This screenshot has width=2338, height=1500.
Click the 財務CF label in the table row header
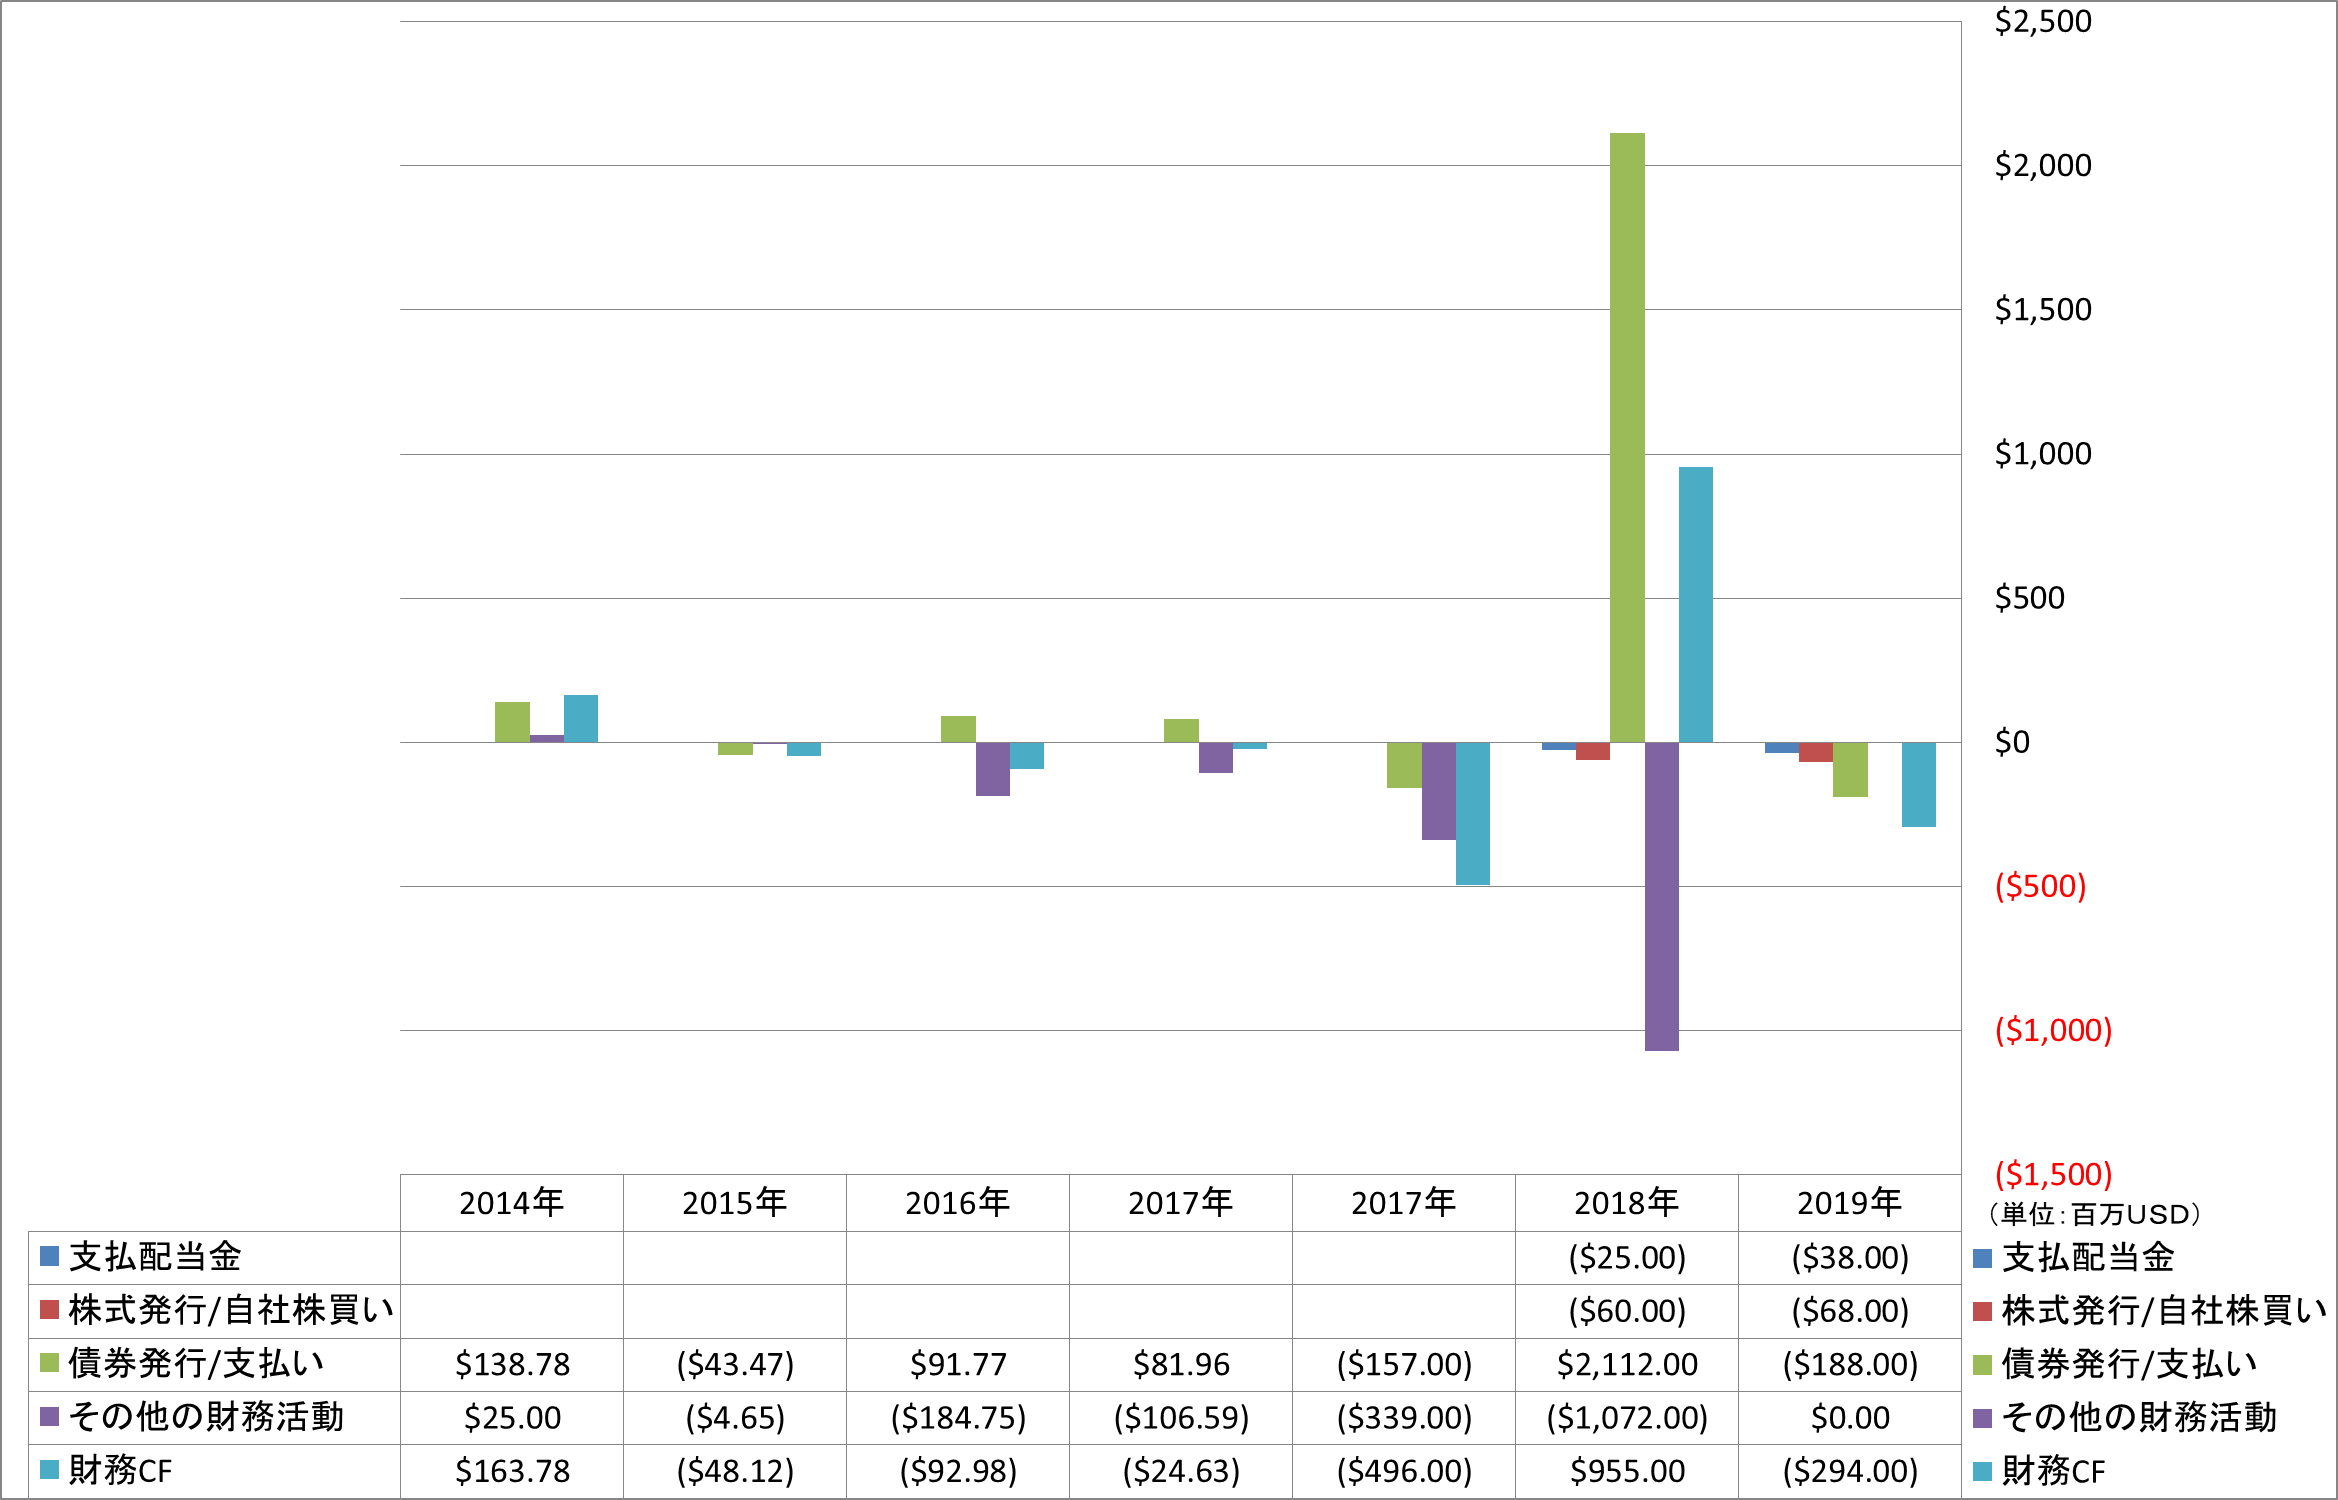(x=120, y=1471)
